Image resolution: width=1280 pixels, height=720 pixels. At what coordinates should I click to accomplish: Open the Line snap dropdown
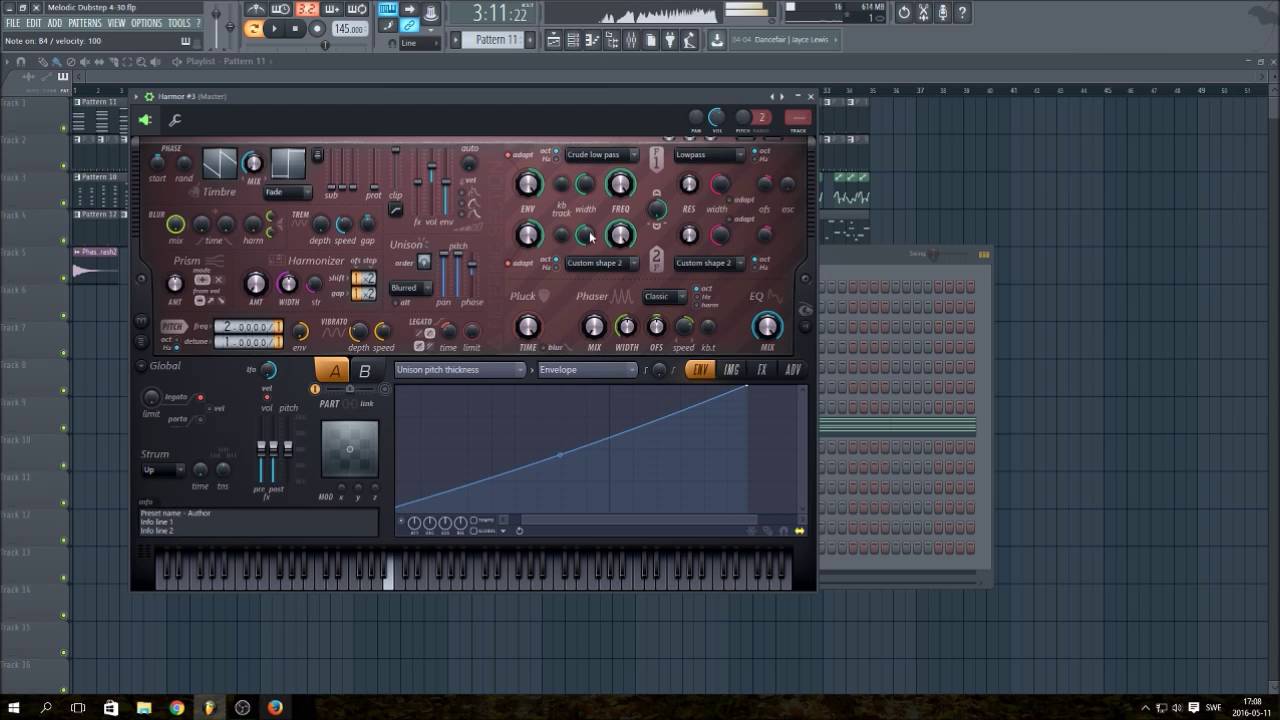click(x=419, y=43)
